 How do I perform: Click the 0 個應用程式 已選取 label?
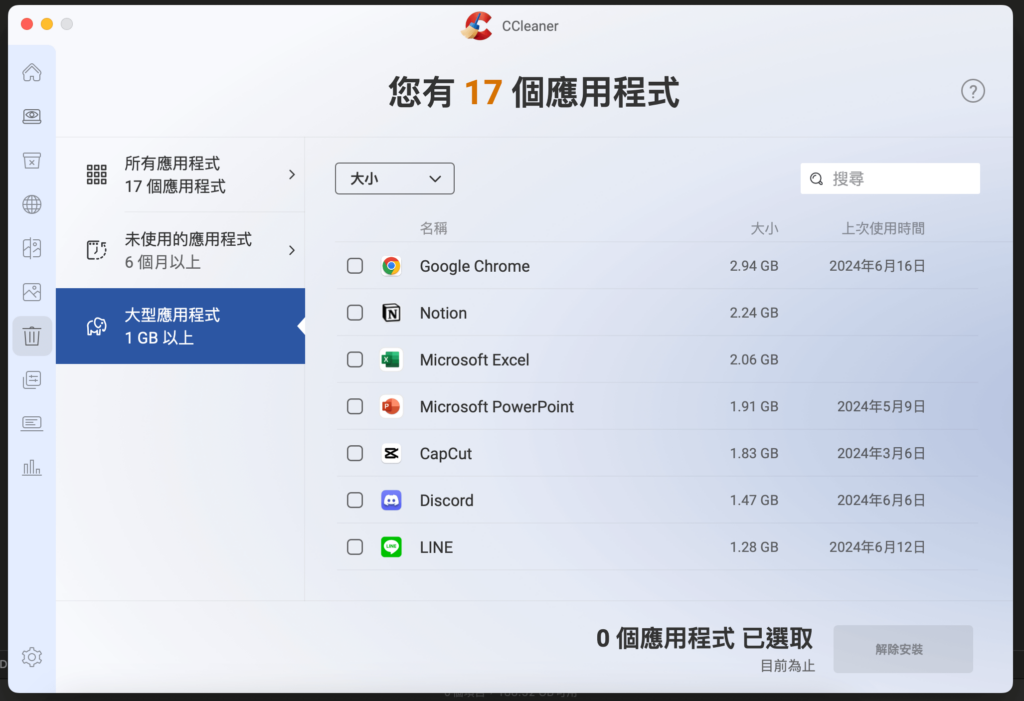coord(704,638)
